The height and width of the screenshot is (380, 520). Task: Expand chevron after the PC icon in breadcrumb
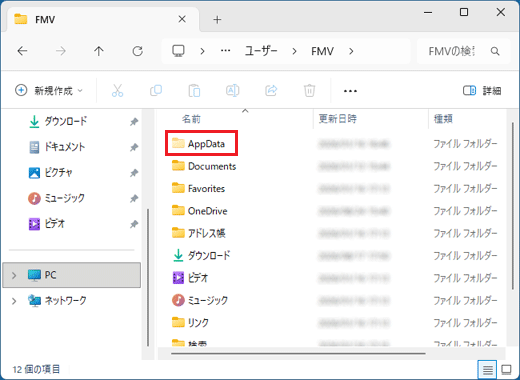click(x=202, y=51)
